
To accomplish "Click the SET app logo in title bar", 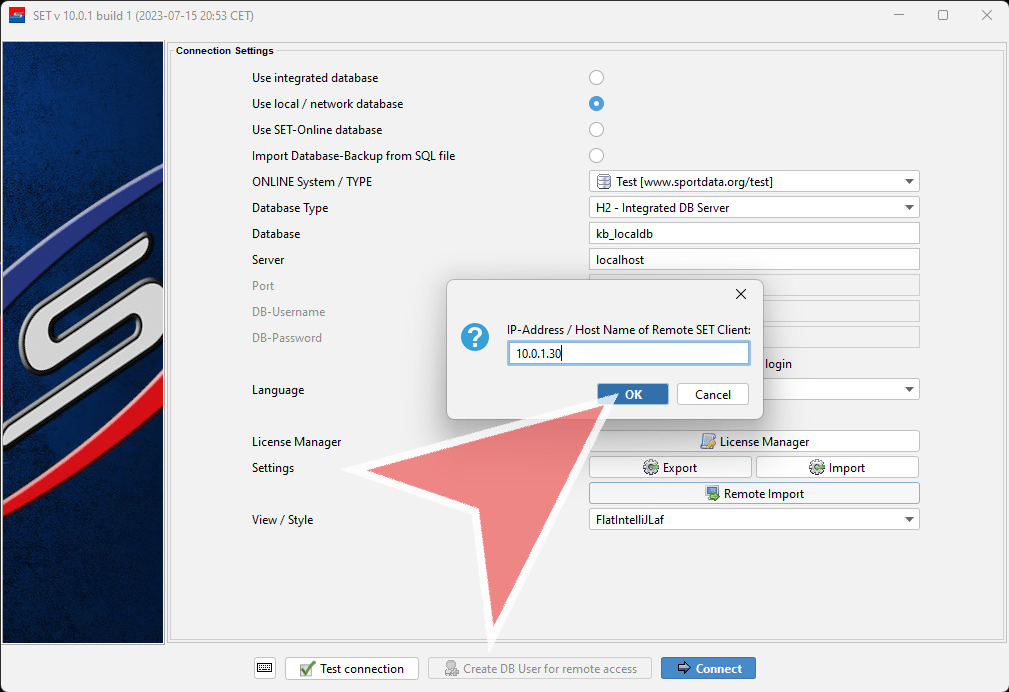I will click(x=16, y=16).
